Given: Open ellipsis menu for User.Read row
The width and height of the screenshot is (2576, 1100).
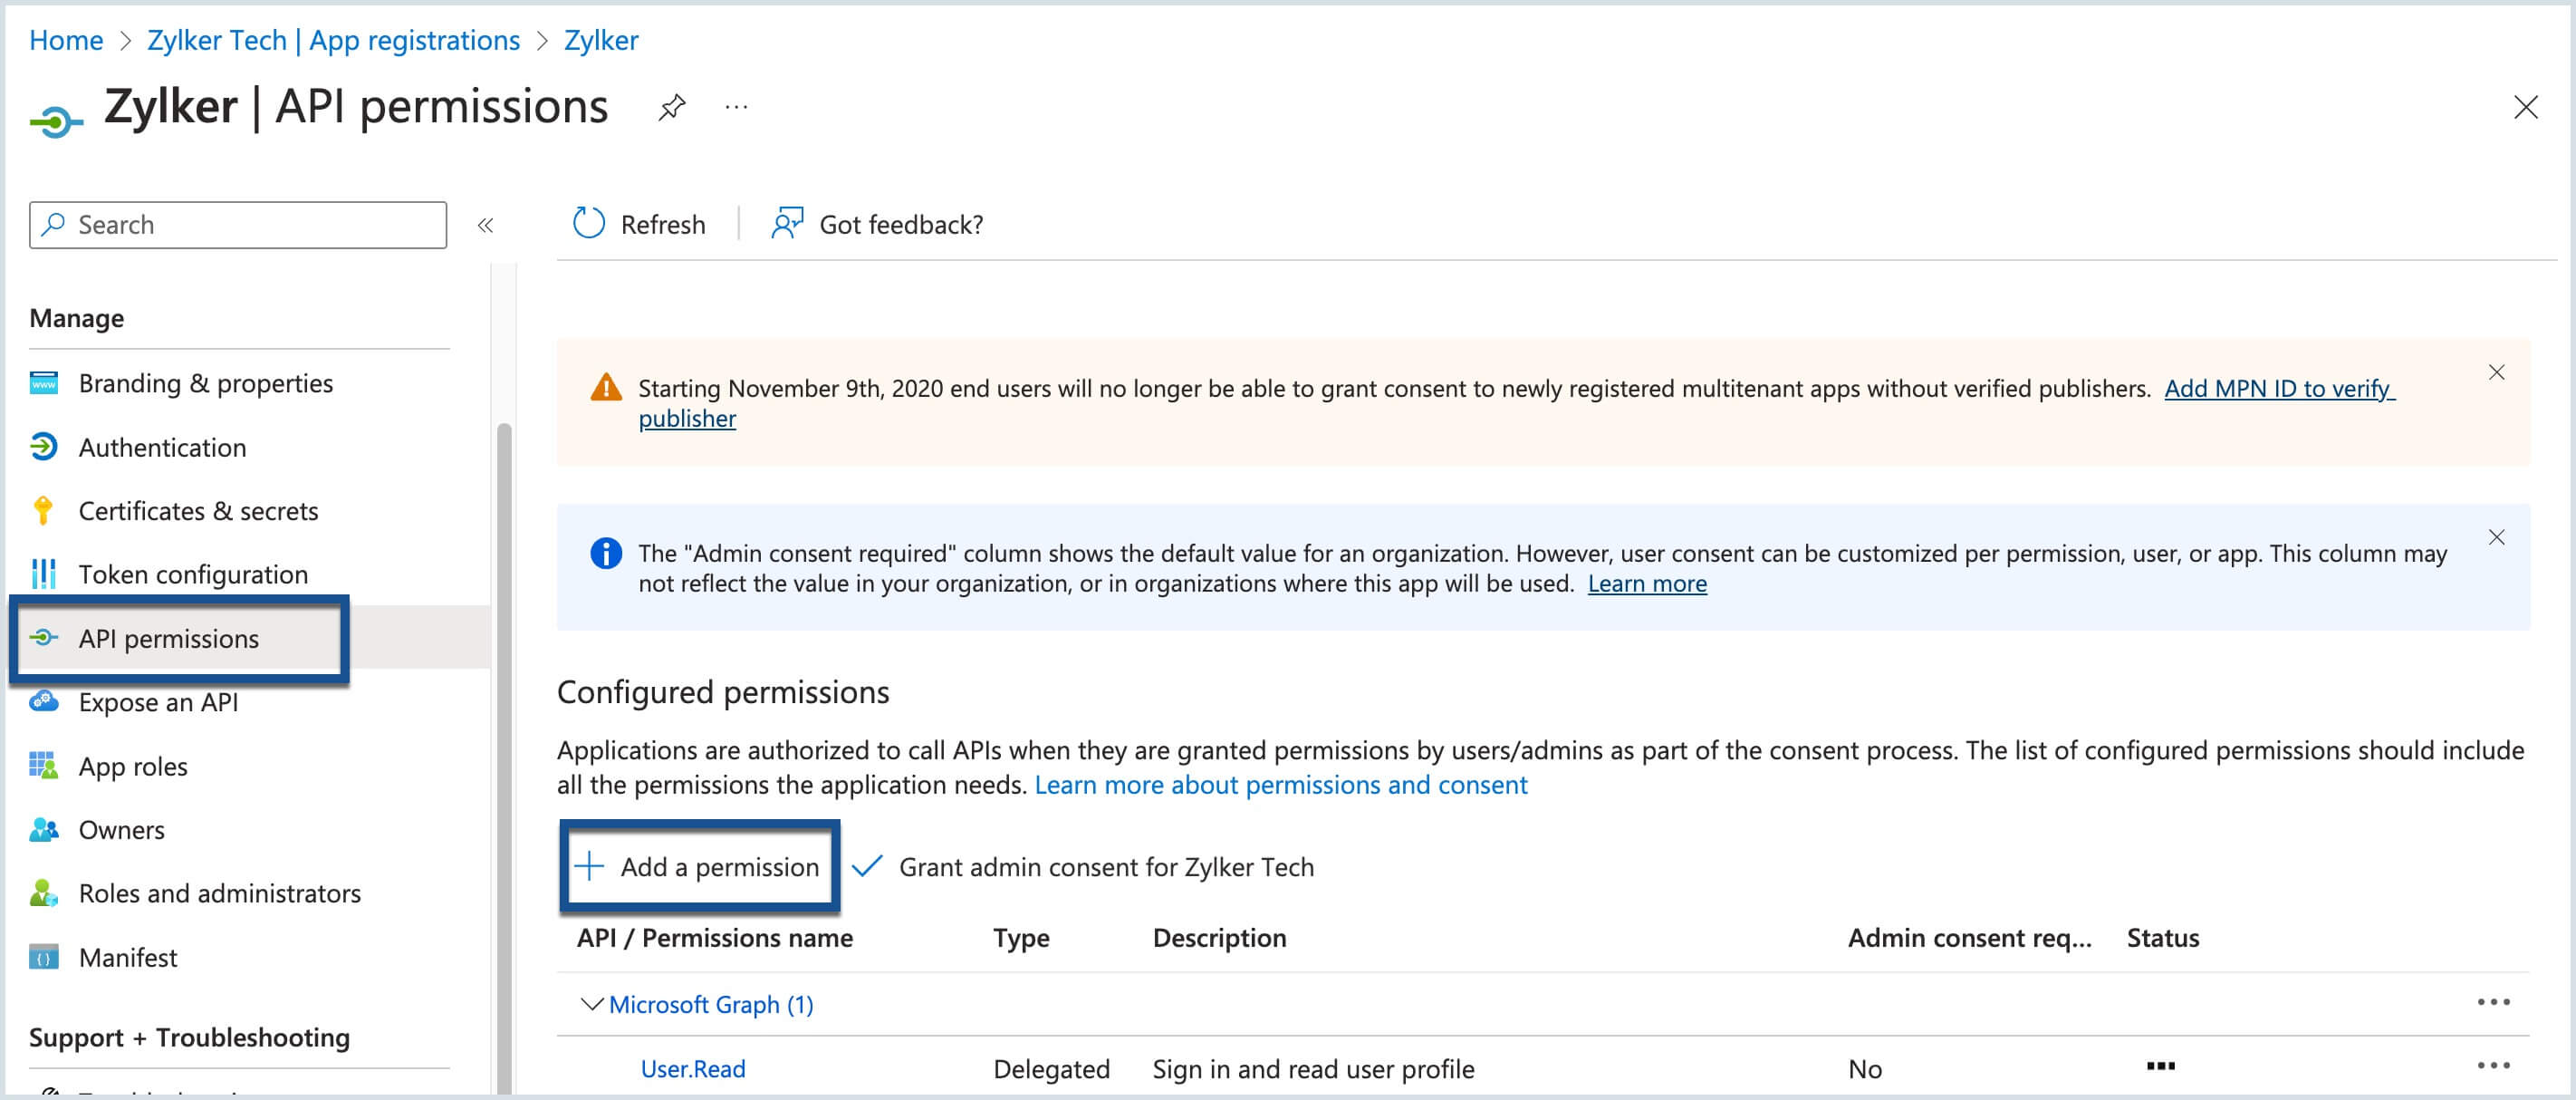Looking at the screenshot, I should tap(2493, 1066).
